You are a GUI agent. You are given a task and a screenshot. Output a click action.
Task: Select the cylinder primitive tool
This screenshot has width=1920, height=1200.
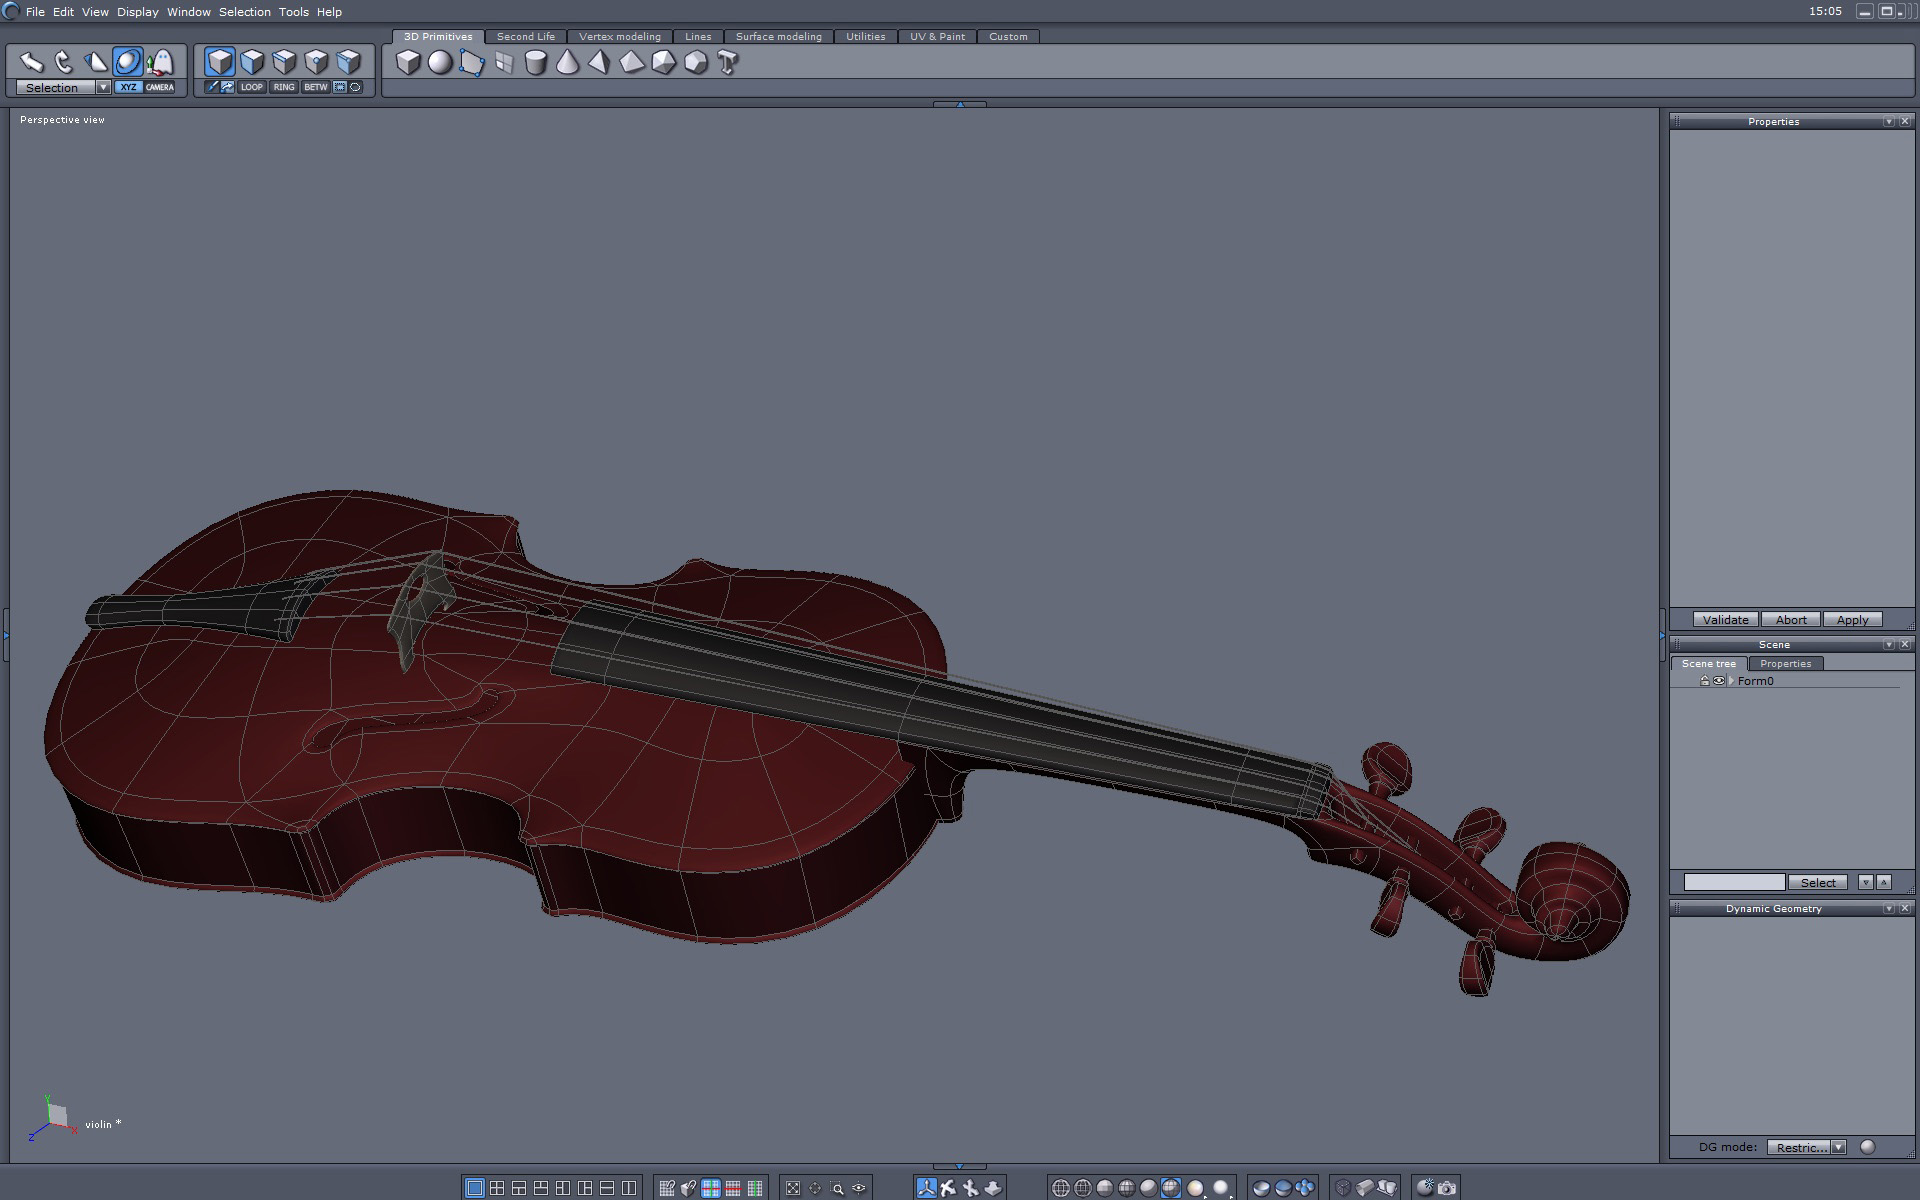pos(536,63)
